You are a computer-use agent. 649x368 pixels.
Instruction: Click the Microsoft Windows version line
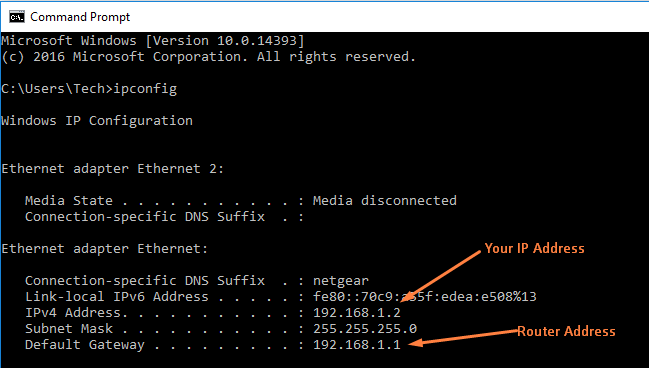click(x=153, y=41)
